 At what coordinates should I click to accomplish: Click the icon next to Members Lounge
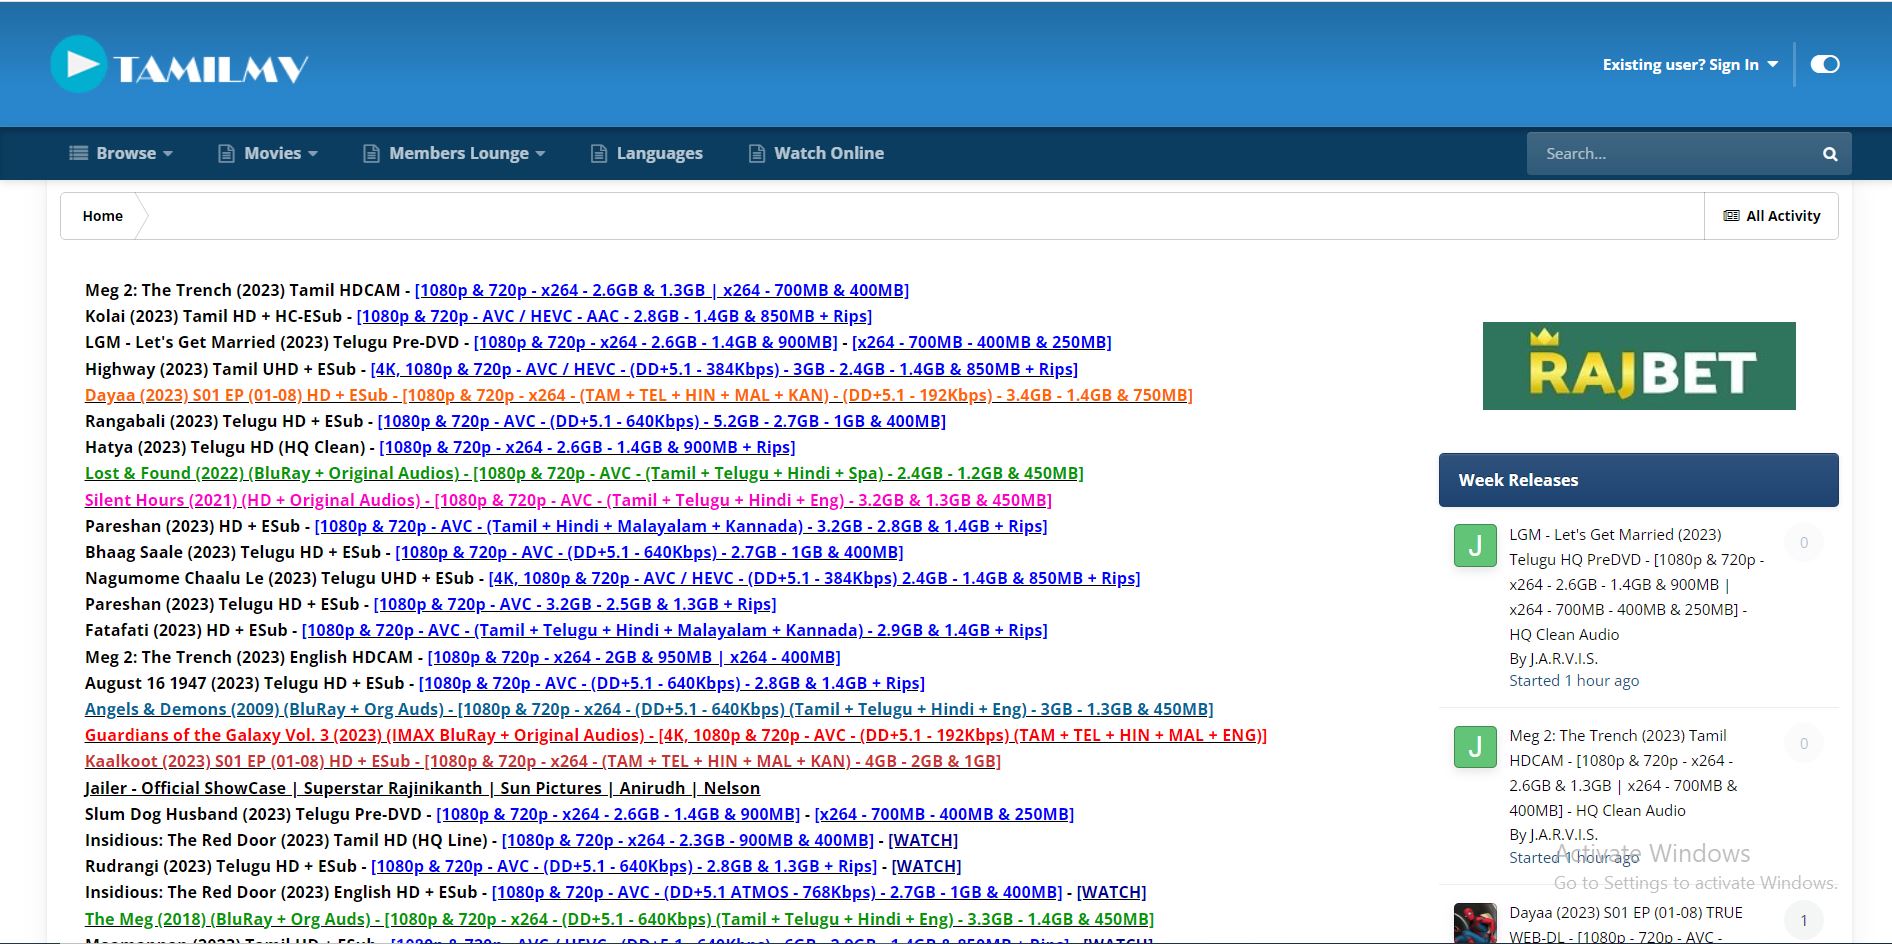[x=370, y=152]
